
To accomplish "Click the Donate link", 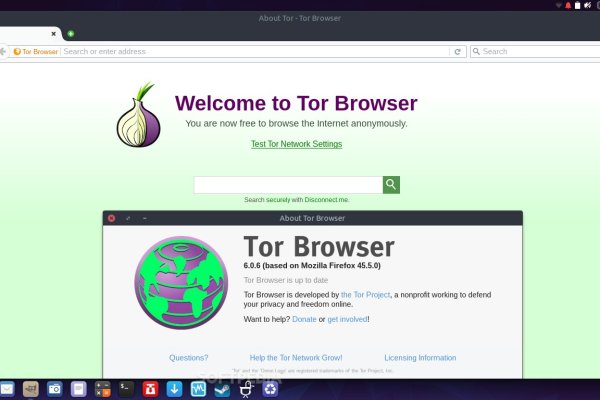I will coord(304,319).
